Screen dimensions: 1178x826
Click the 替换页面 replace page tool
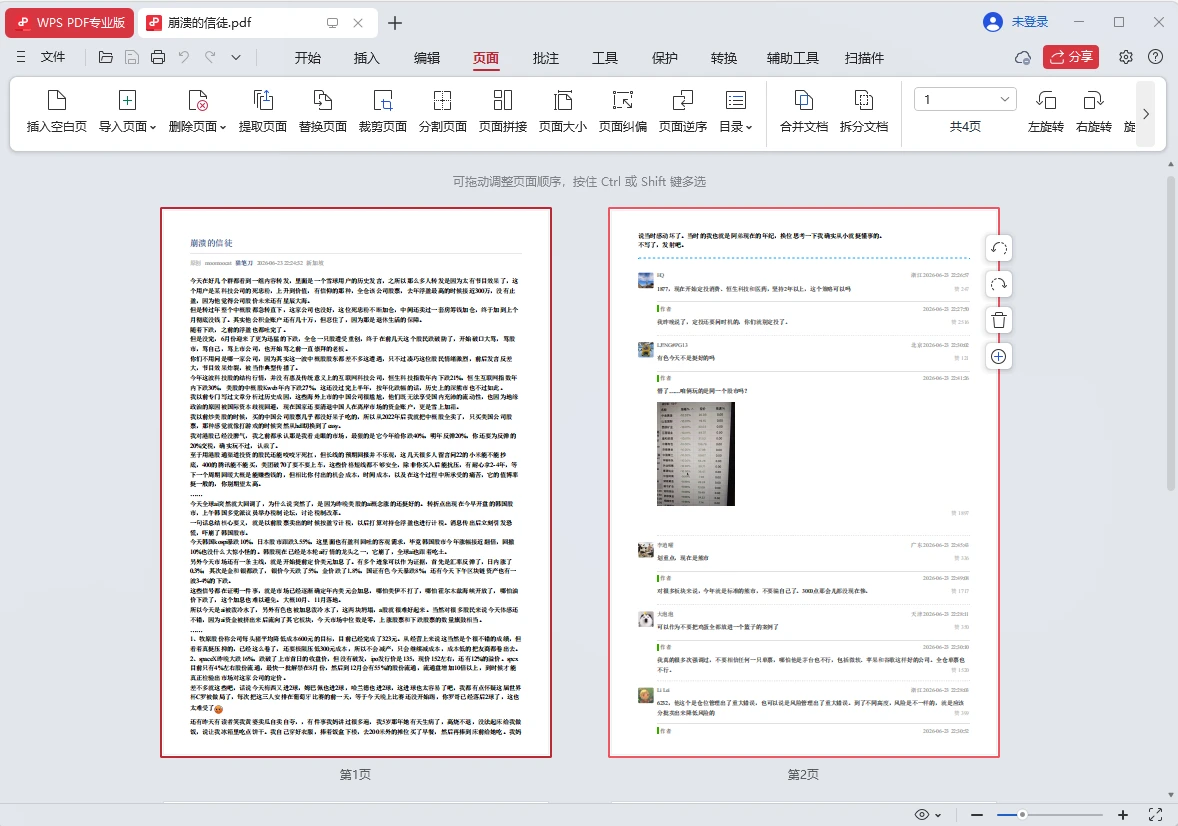coord(322,111)
